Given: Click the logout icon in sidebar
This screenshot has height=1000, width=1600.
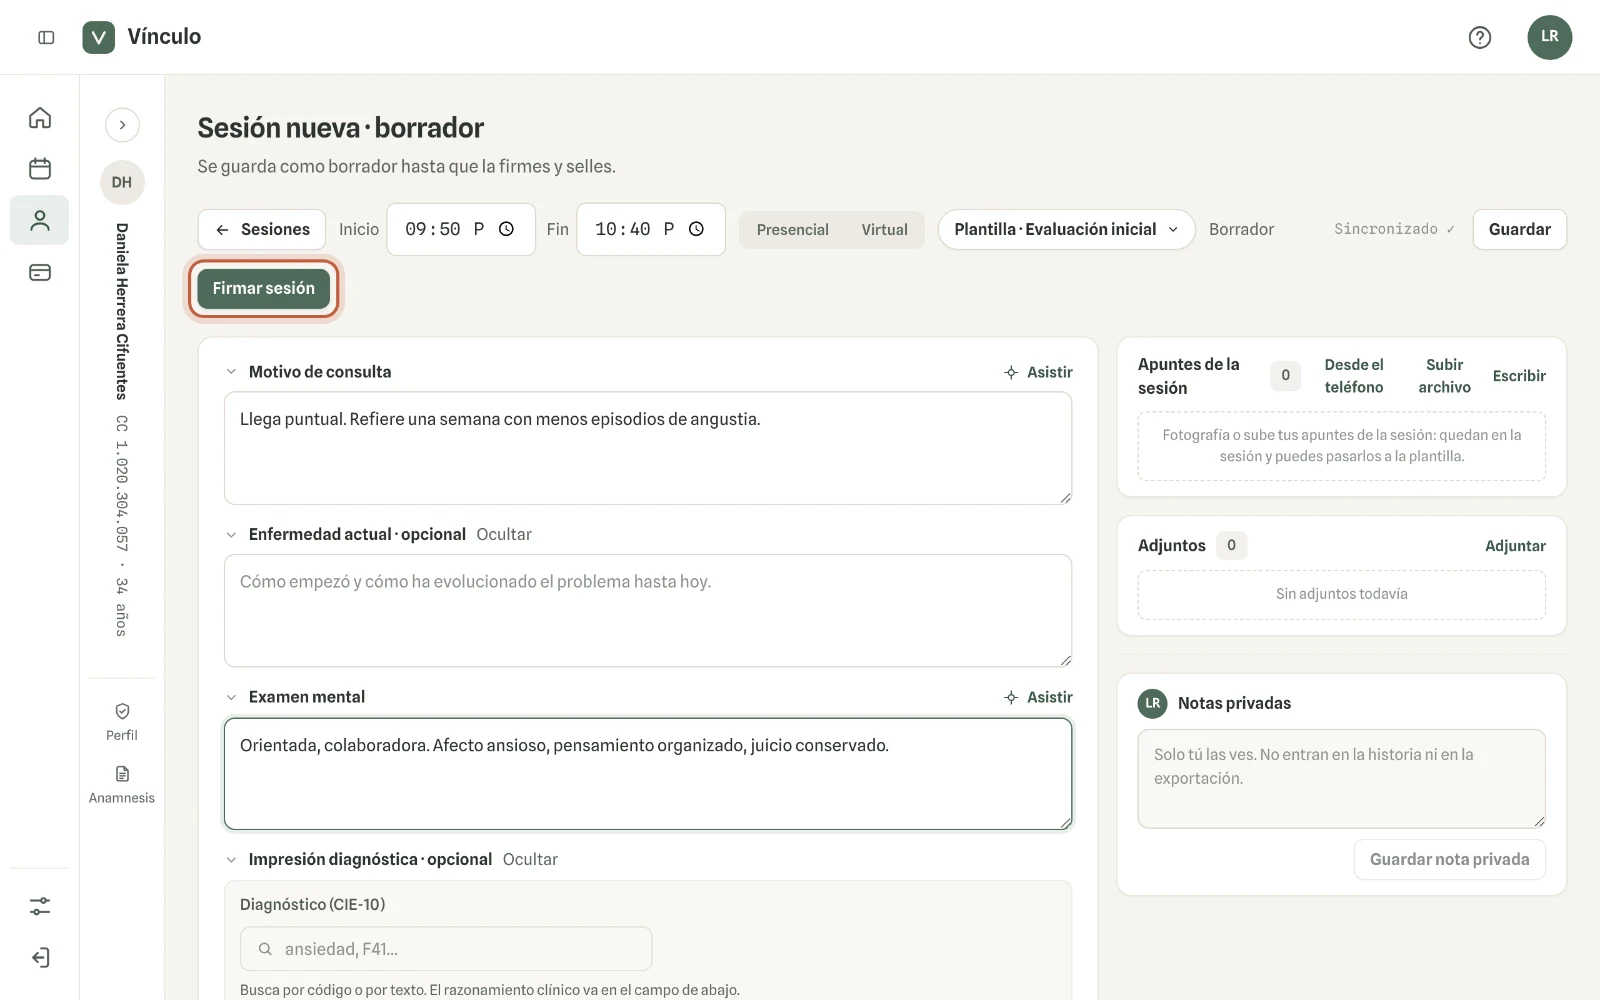Looking at the screenshot, I should pos(40,957).
